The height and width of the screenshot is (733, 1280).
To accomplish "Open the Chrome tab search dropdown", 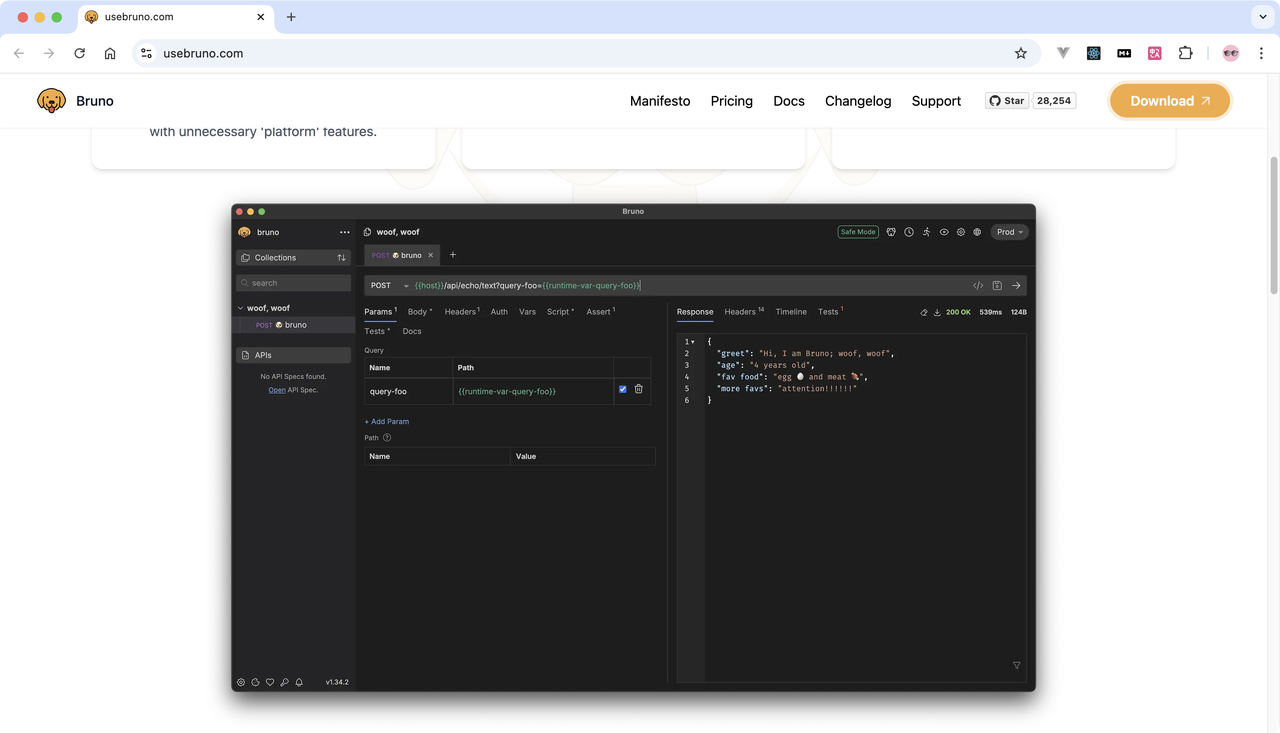I will click(1263, 17).
